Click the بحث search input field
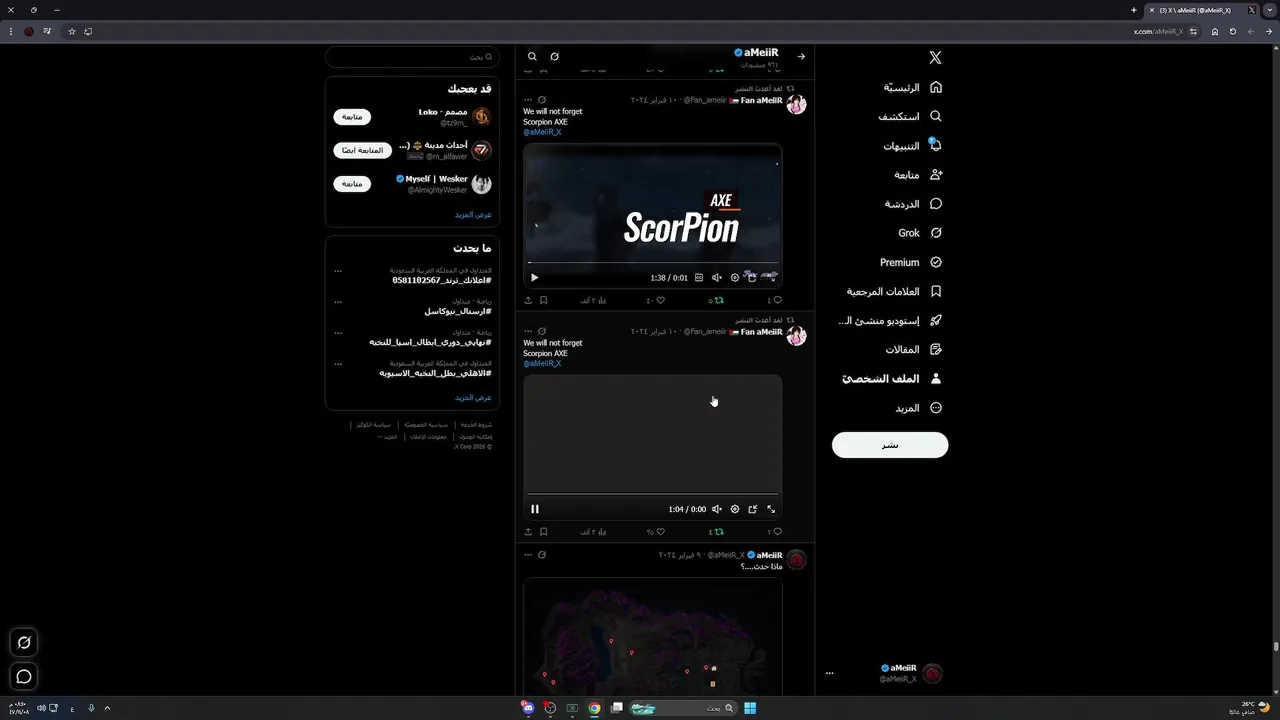 (x=412, y=57)
